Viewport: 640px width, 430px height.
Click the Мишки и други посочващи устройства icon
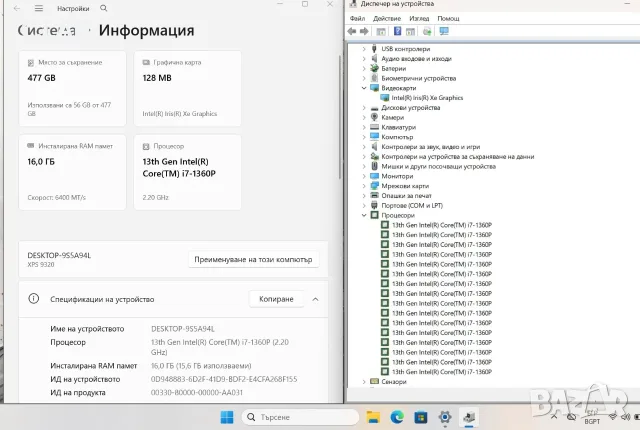[374, 166]
